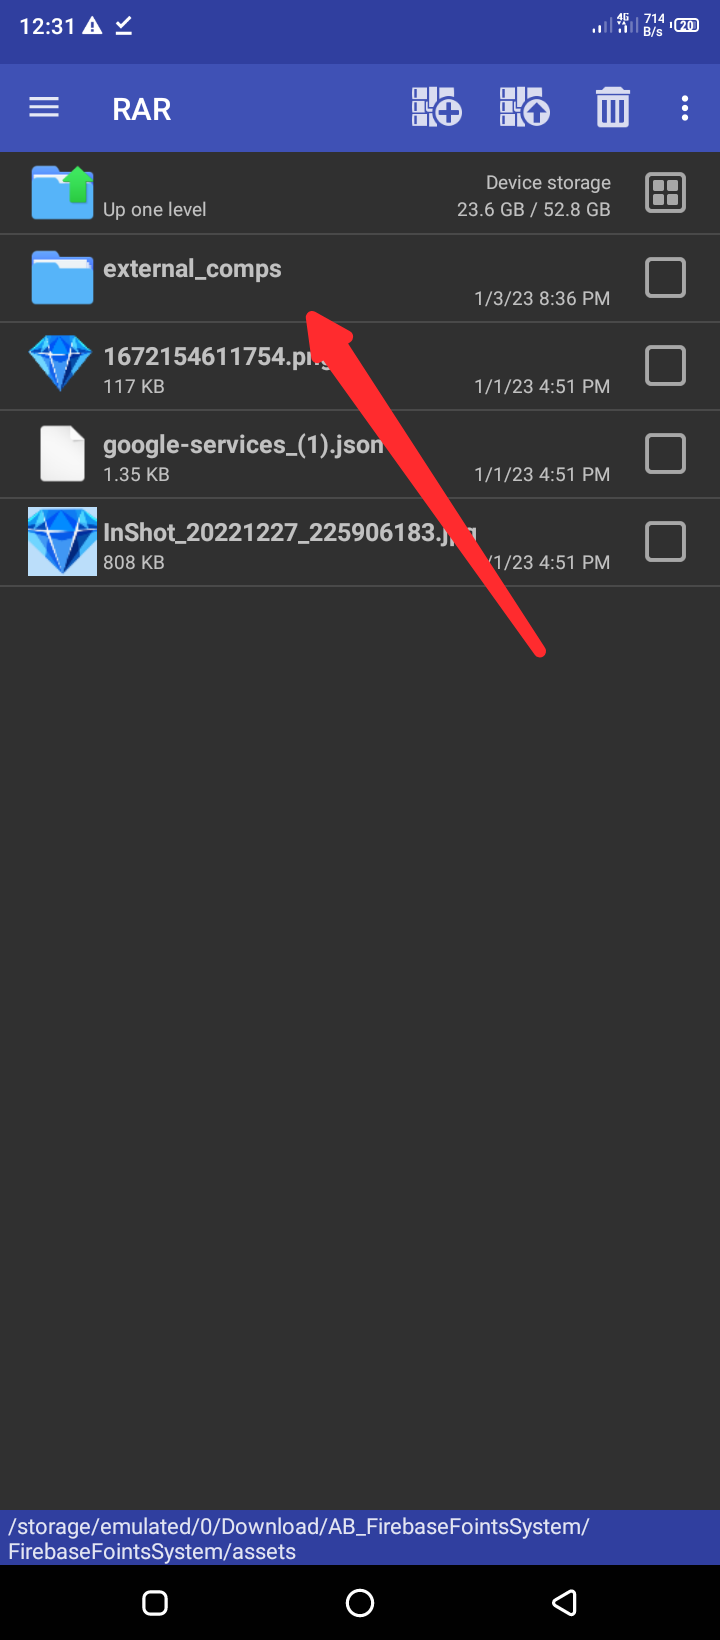Tap the blue diamond icon of 1672154611754.png
Screen dimensions: 720x1640
click(x=60, y=363)
